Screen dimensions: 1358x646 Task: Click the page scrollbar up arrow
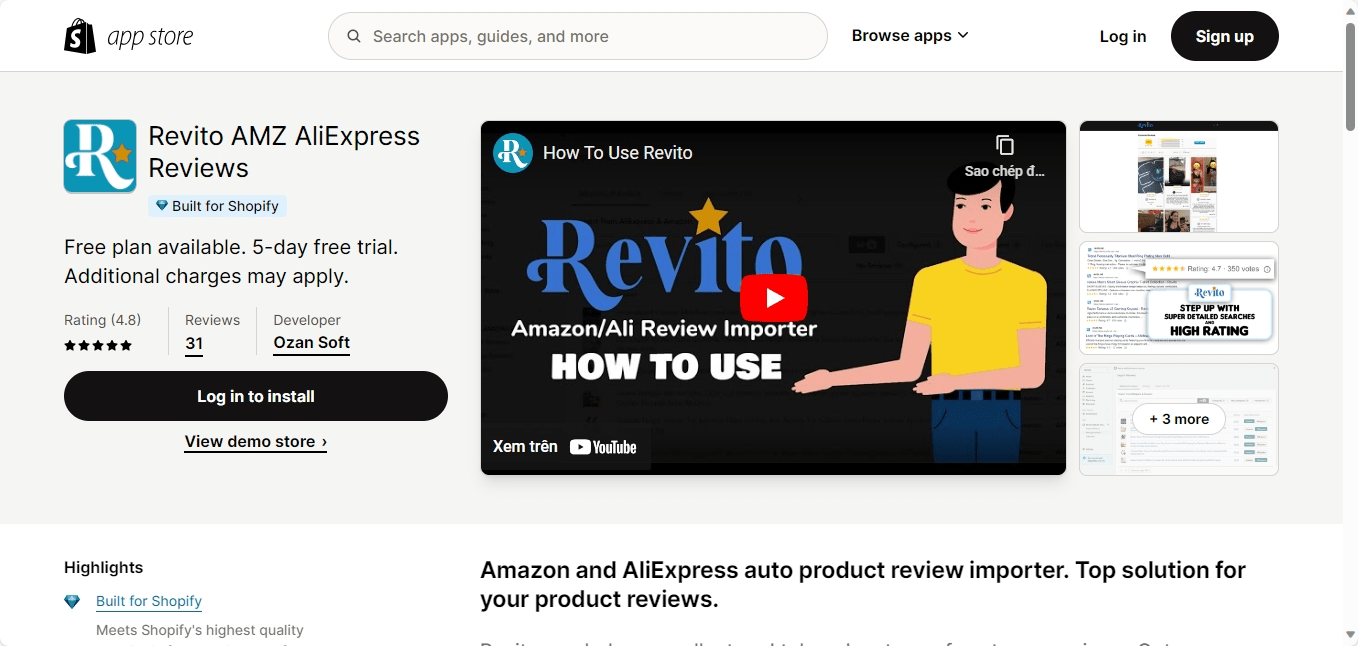pos(1350,9)
